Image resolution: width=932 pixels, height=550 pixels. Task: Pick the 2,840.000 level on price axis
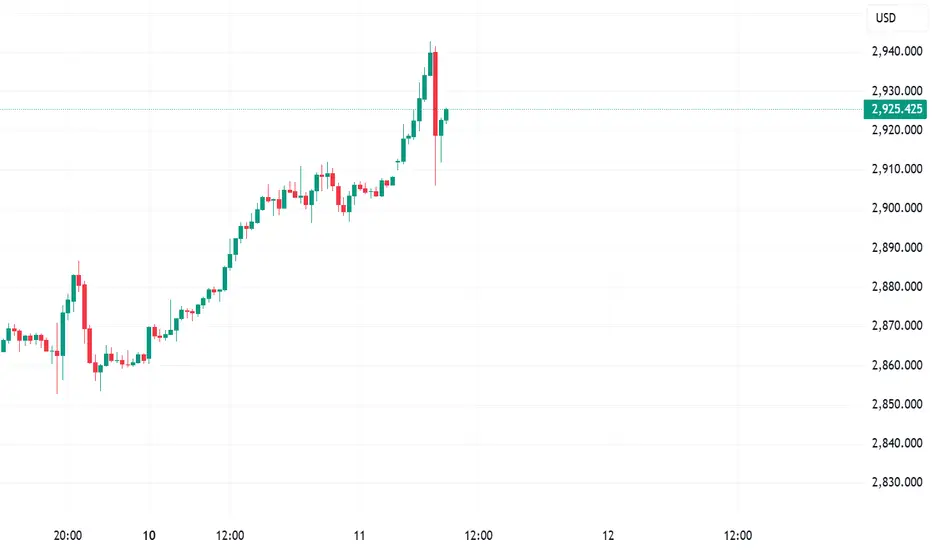click(x=897, y=442)
